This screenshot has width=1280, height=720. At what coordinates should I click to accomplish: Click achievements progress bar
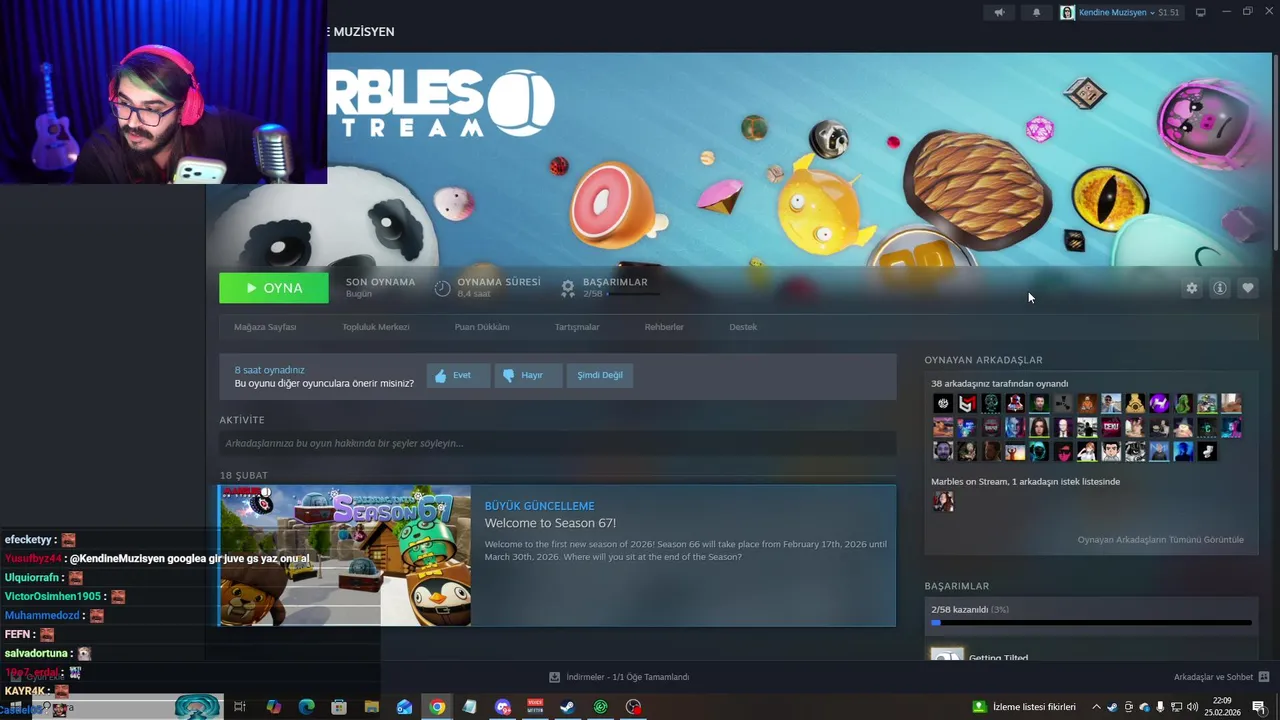tap(1091, 623)
